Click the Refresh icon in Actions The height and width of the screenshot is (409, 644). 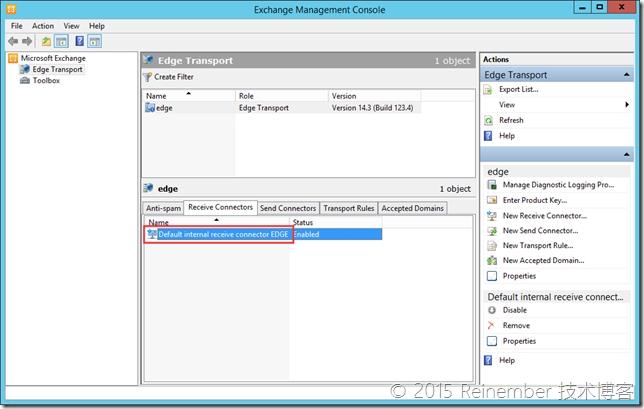click(x=488, y=120)
